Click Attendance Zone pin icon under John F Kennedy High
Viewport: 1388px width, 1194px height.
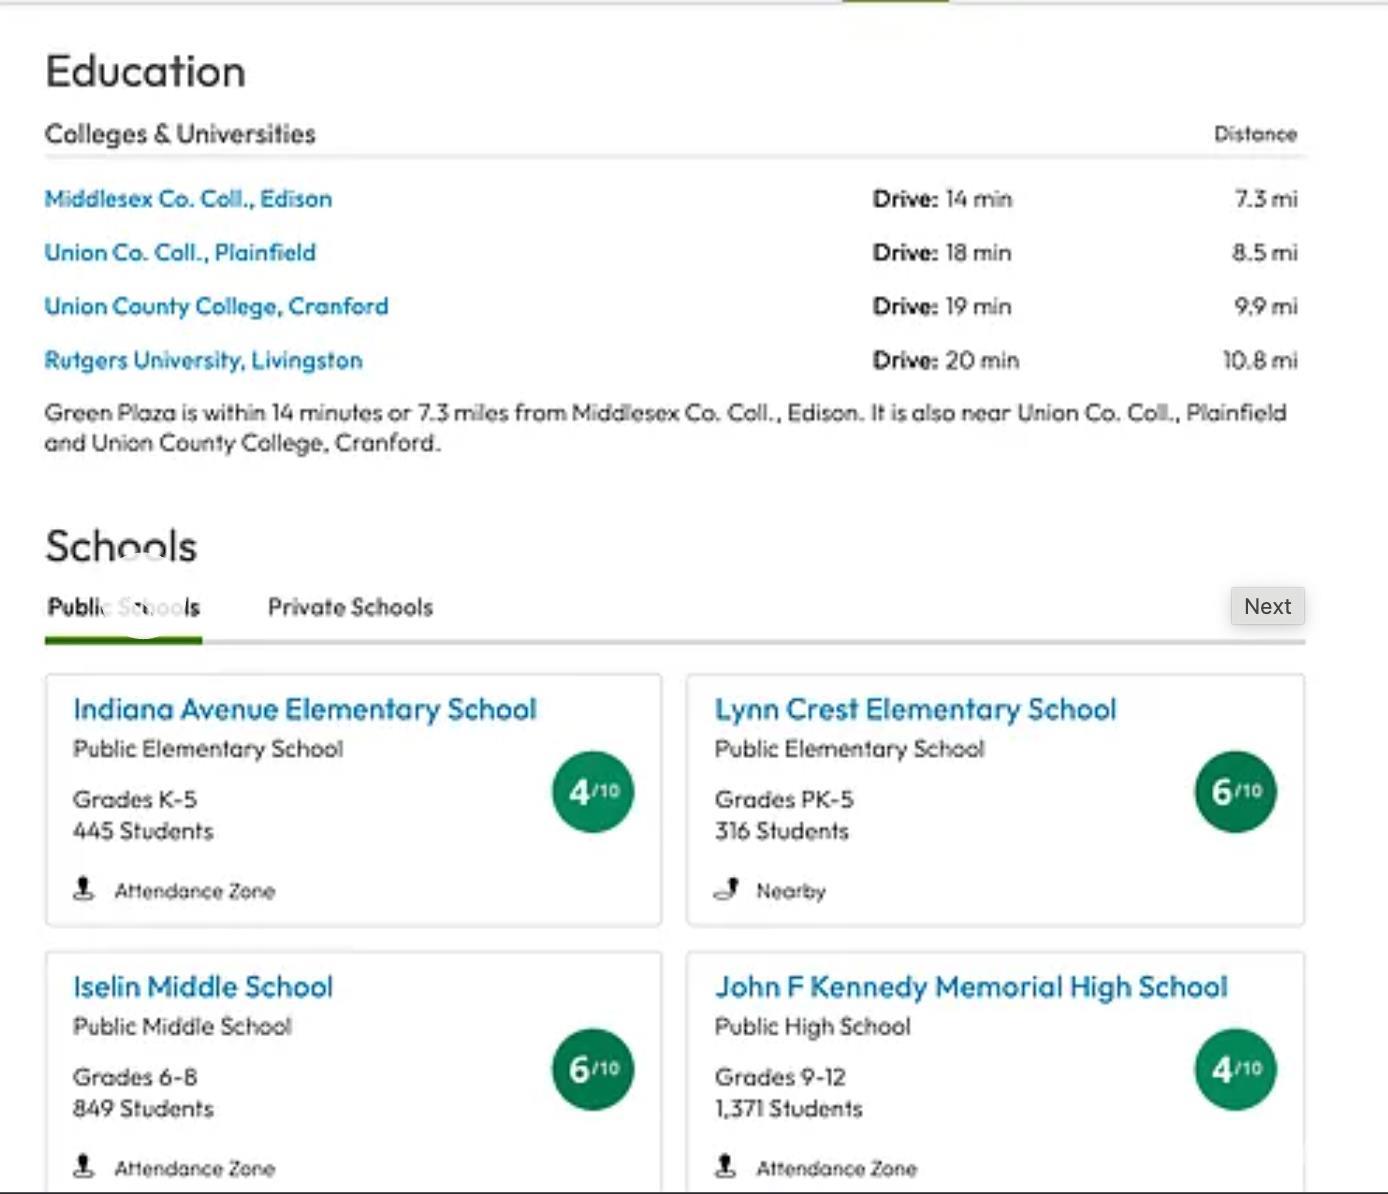pos(726,1166)
